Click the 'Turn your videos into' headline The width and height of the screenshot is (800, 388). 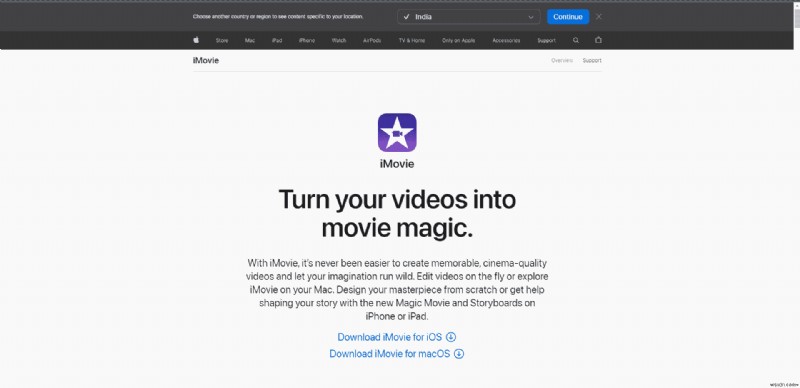pyautogui.click(x=397, y=199)
